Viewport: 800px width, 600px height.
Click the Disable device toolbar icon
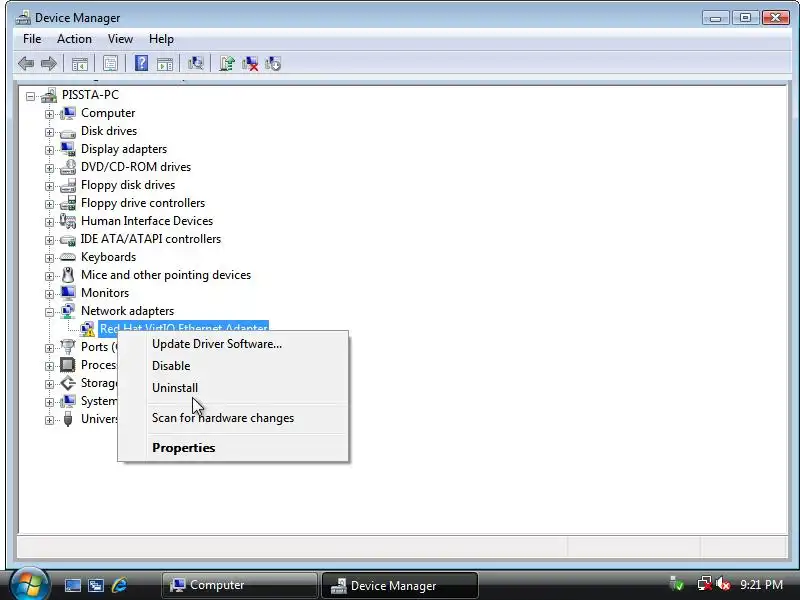pos(273,63)
